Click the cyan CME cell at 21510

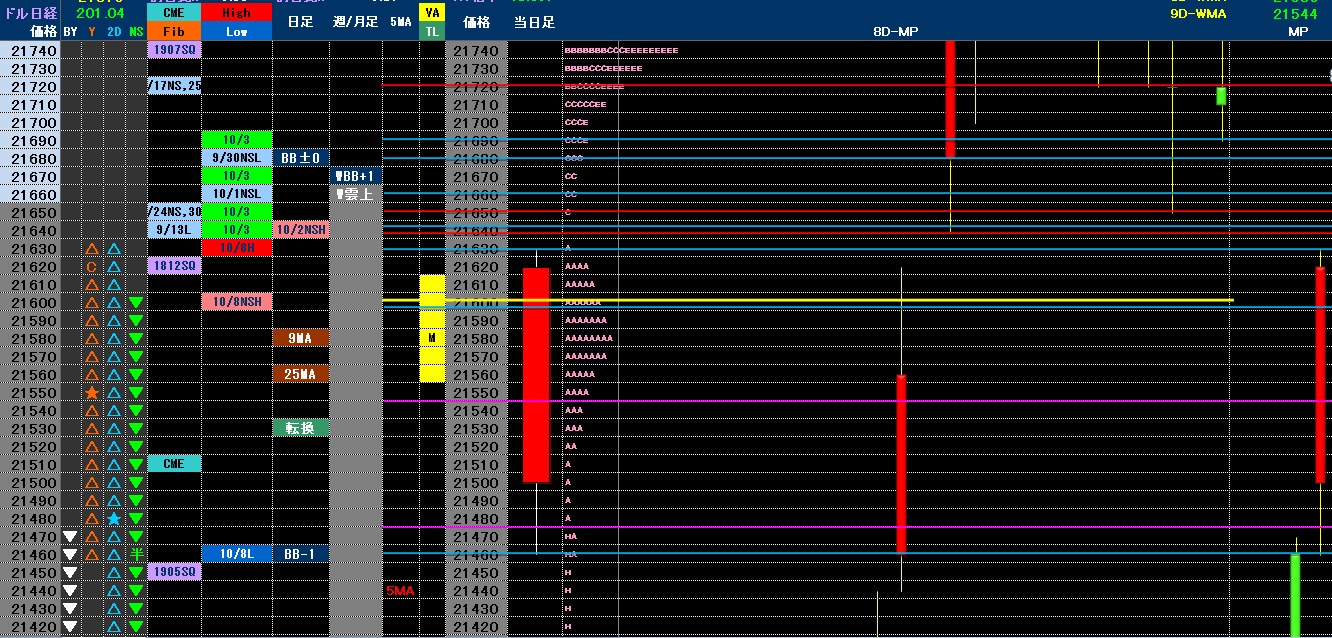coord(174,464)
